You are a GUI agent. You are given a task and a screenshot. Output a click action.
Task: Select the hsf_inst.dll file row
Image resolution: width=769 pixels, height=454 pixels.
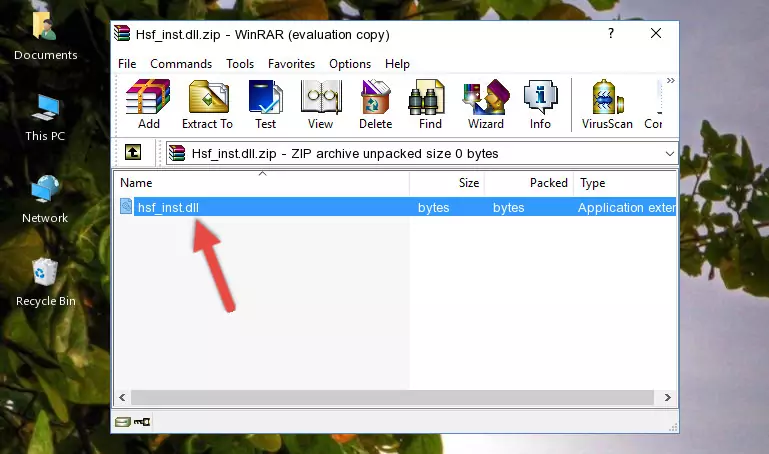coord(396,207)
